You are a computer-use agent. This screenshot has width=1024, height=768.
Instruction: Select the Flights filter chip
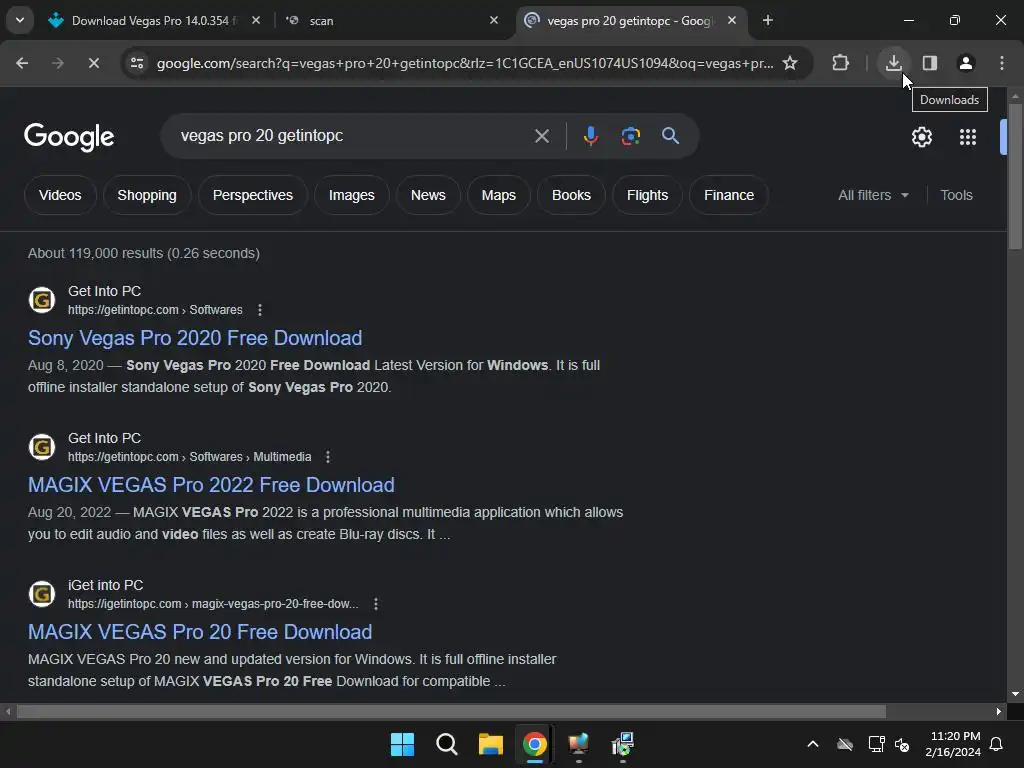(648, 195)
